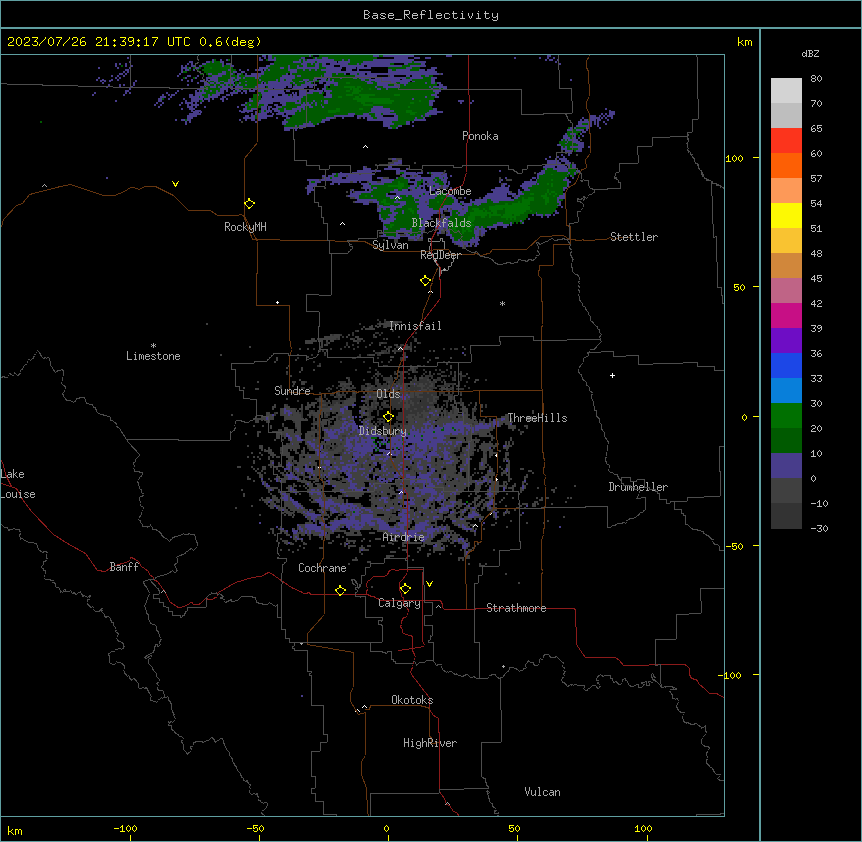Click the Okotoks label
The width and height of the screenshot is (862, 842).
(x=412, y=700)
